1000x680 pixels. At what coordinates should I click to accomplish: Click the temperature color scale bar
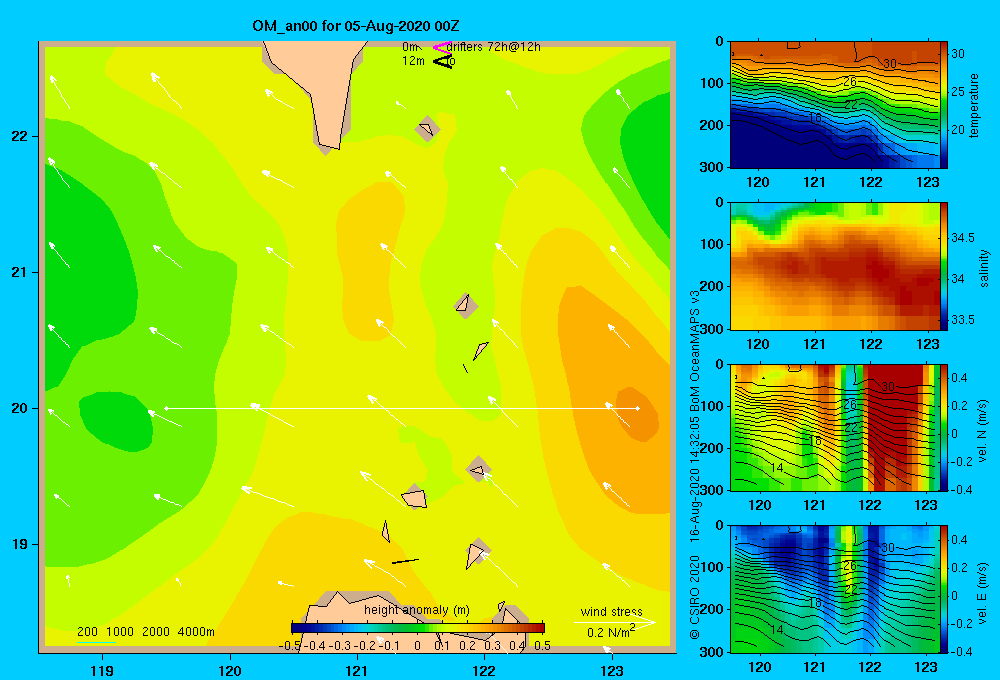[x=944, y=105]
